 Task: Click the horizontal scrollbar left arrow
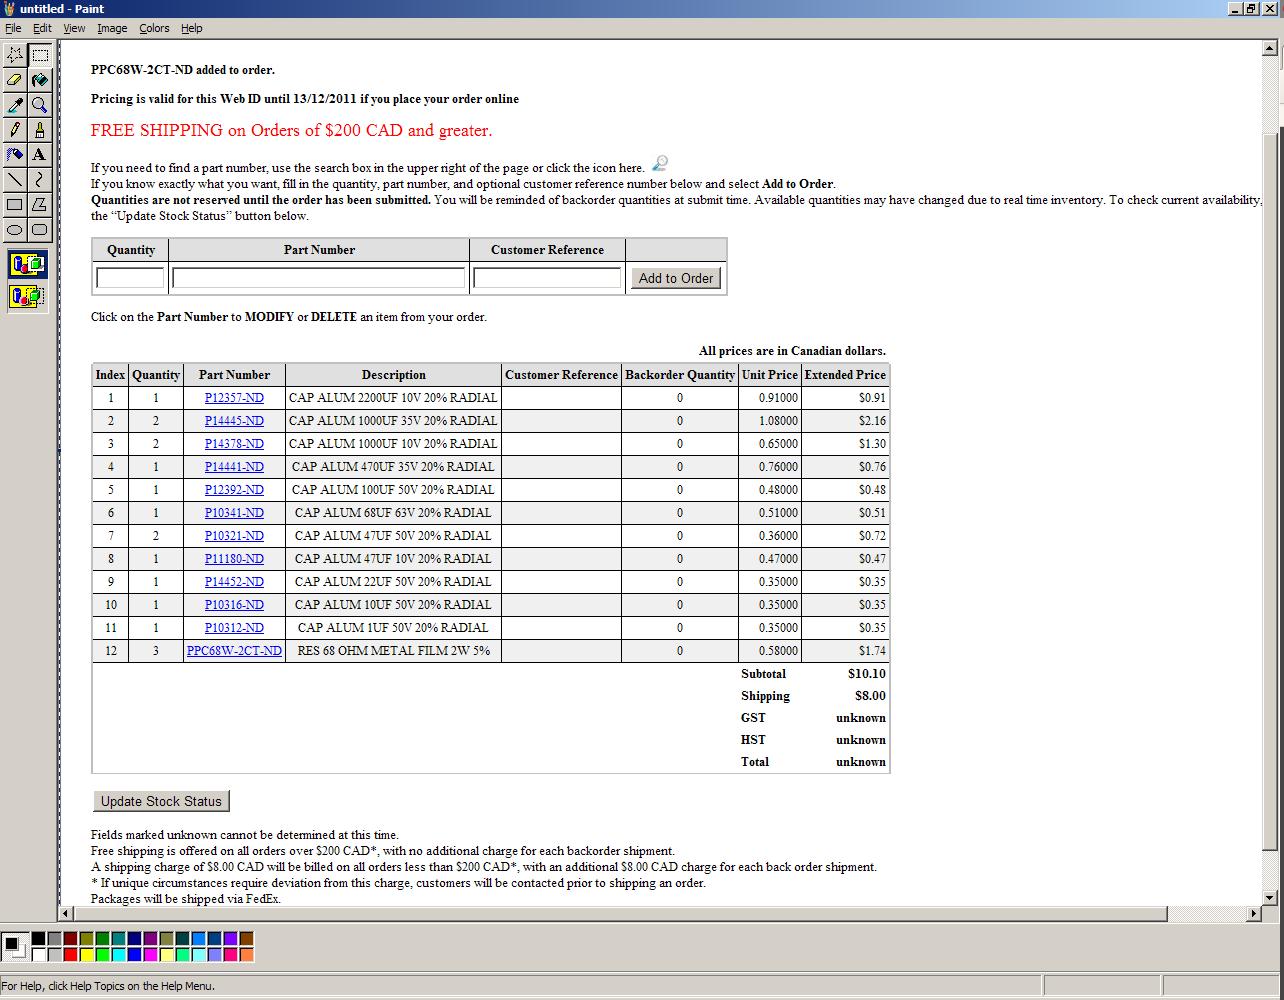(x=67, y=913)
